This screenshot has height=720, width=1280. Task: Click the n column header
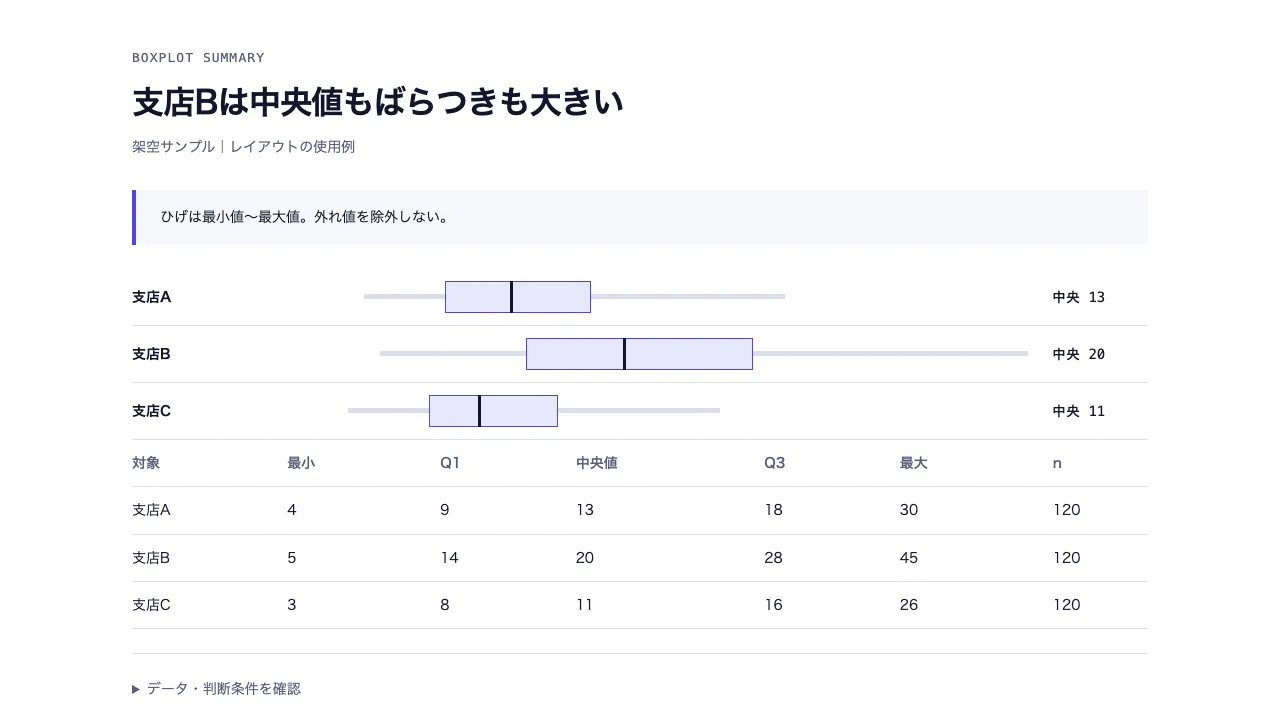[1057, 463]
